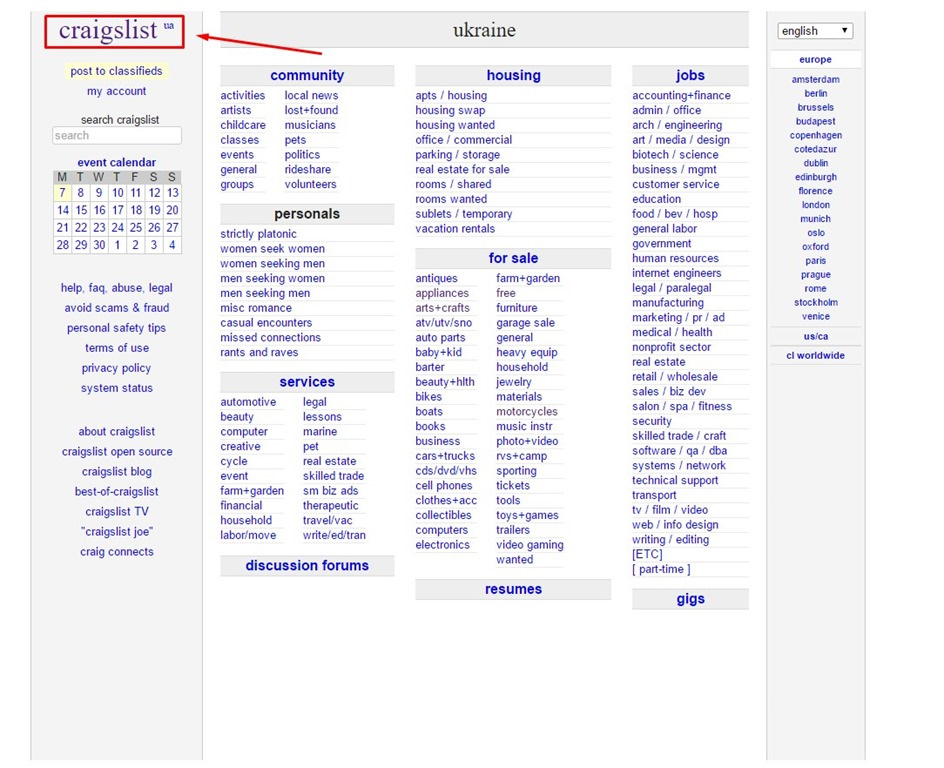Open personal safety tips link

tap(116, 328)
